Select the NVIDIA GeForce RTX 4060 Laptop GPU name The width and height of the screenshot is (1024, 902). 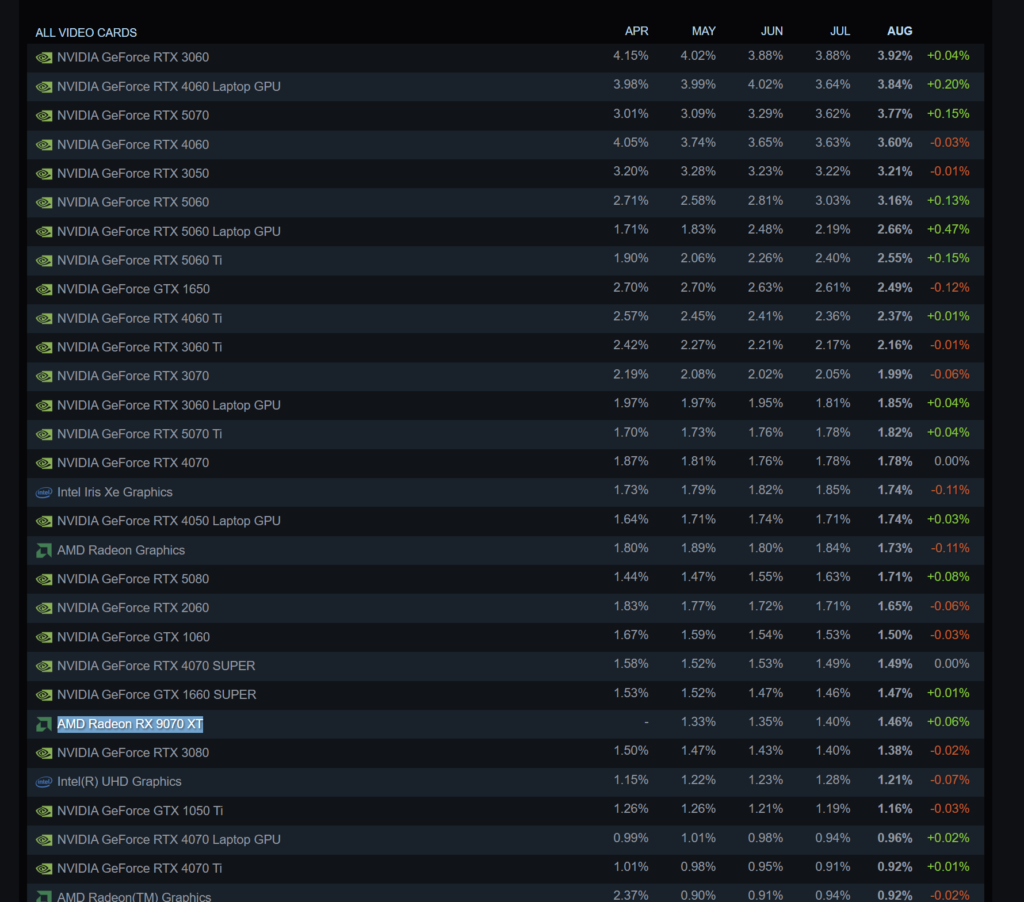[x=169, y=87]
